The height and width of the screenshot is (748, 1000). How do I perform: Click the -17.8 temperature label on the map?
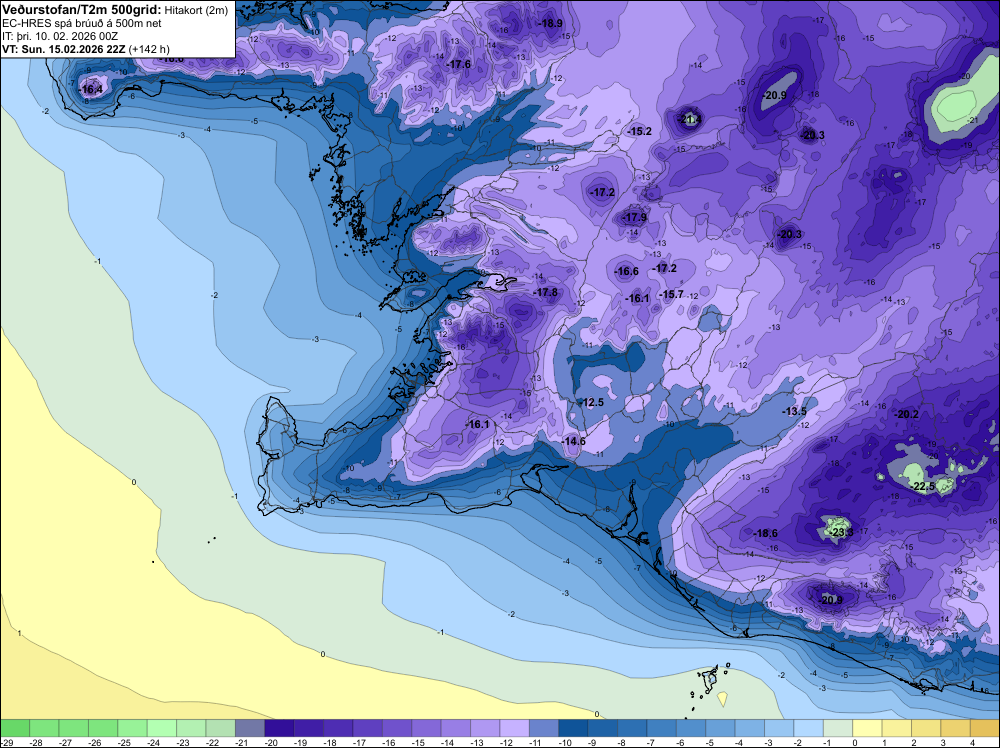pos(545,292)
